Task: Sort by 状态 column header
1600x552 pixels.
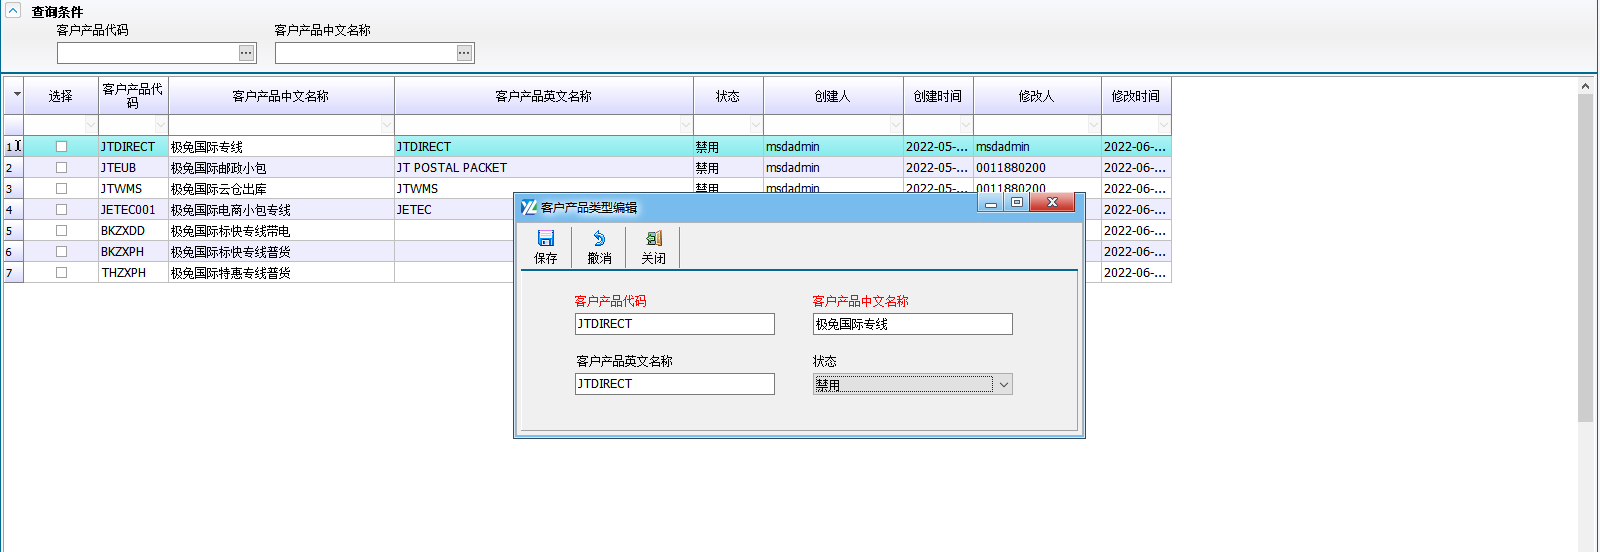Action: pos(728,96)
